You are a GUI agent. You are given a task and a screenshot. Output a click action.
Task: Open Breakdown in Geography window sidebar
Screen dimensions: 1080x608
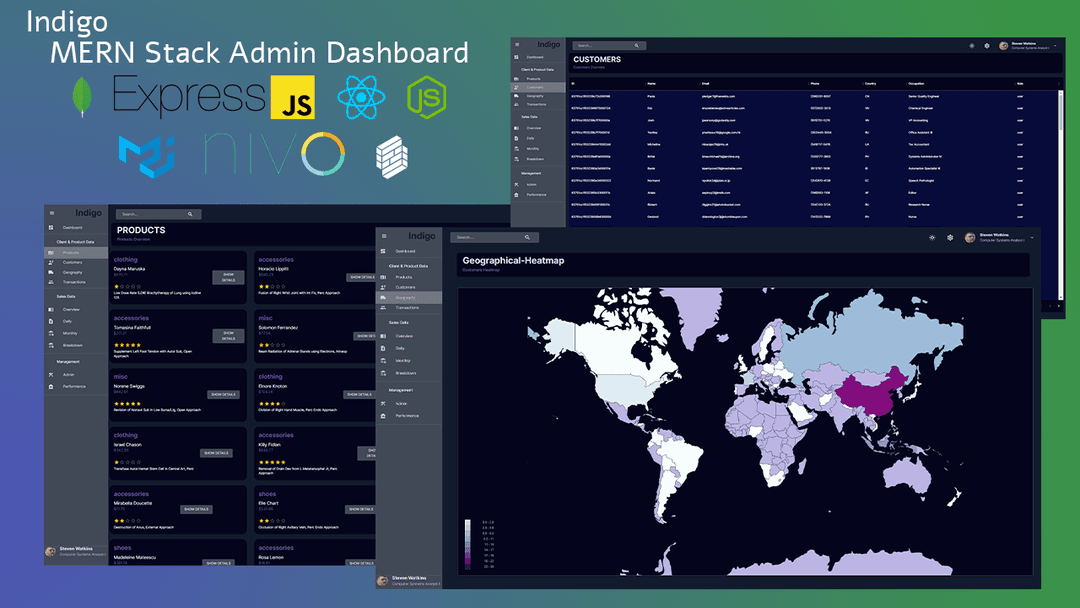pyautogui.click(x=409, y=373)
